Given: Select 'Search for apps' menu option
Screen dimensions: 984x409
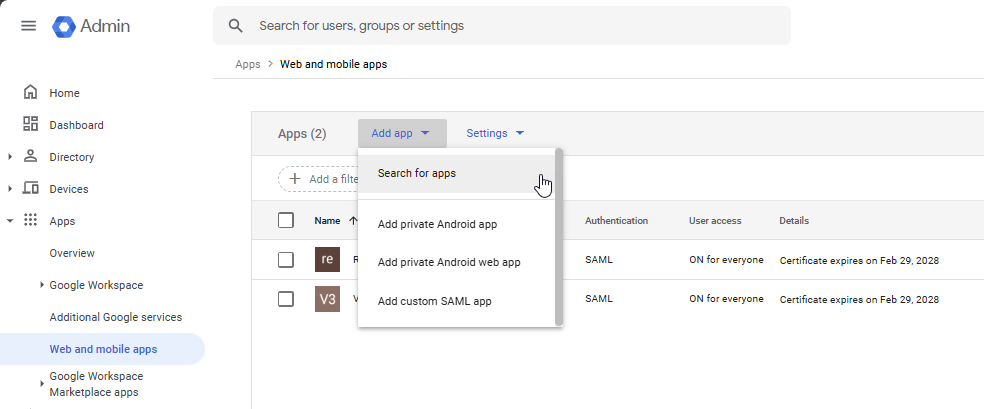Looking at the screenshot, I should tap(456, 173).
